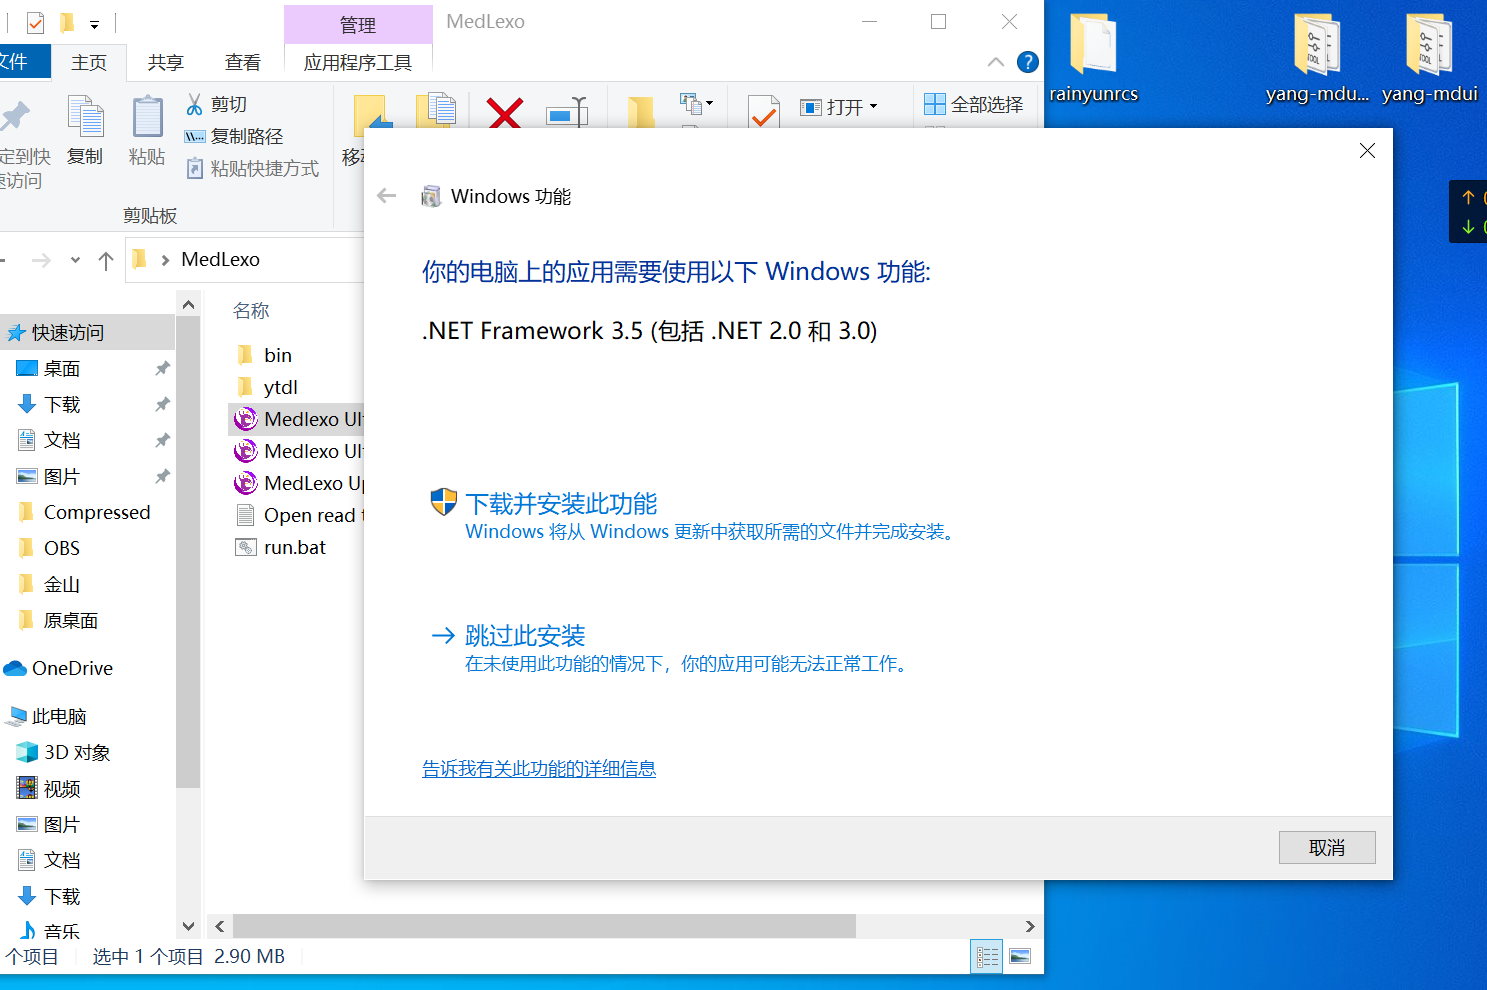
Task: Click the navigation pane scroll-up arrow
Action: [x=188, y=303]
